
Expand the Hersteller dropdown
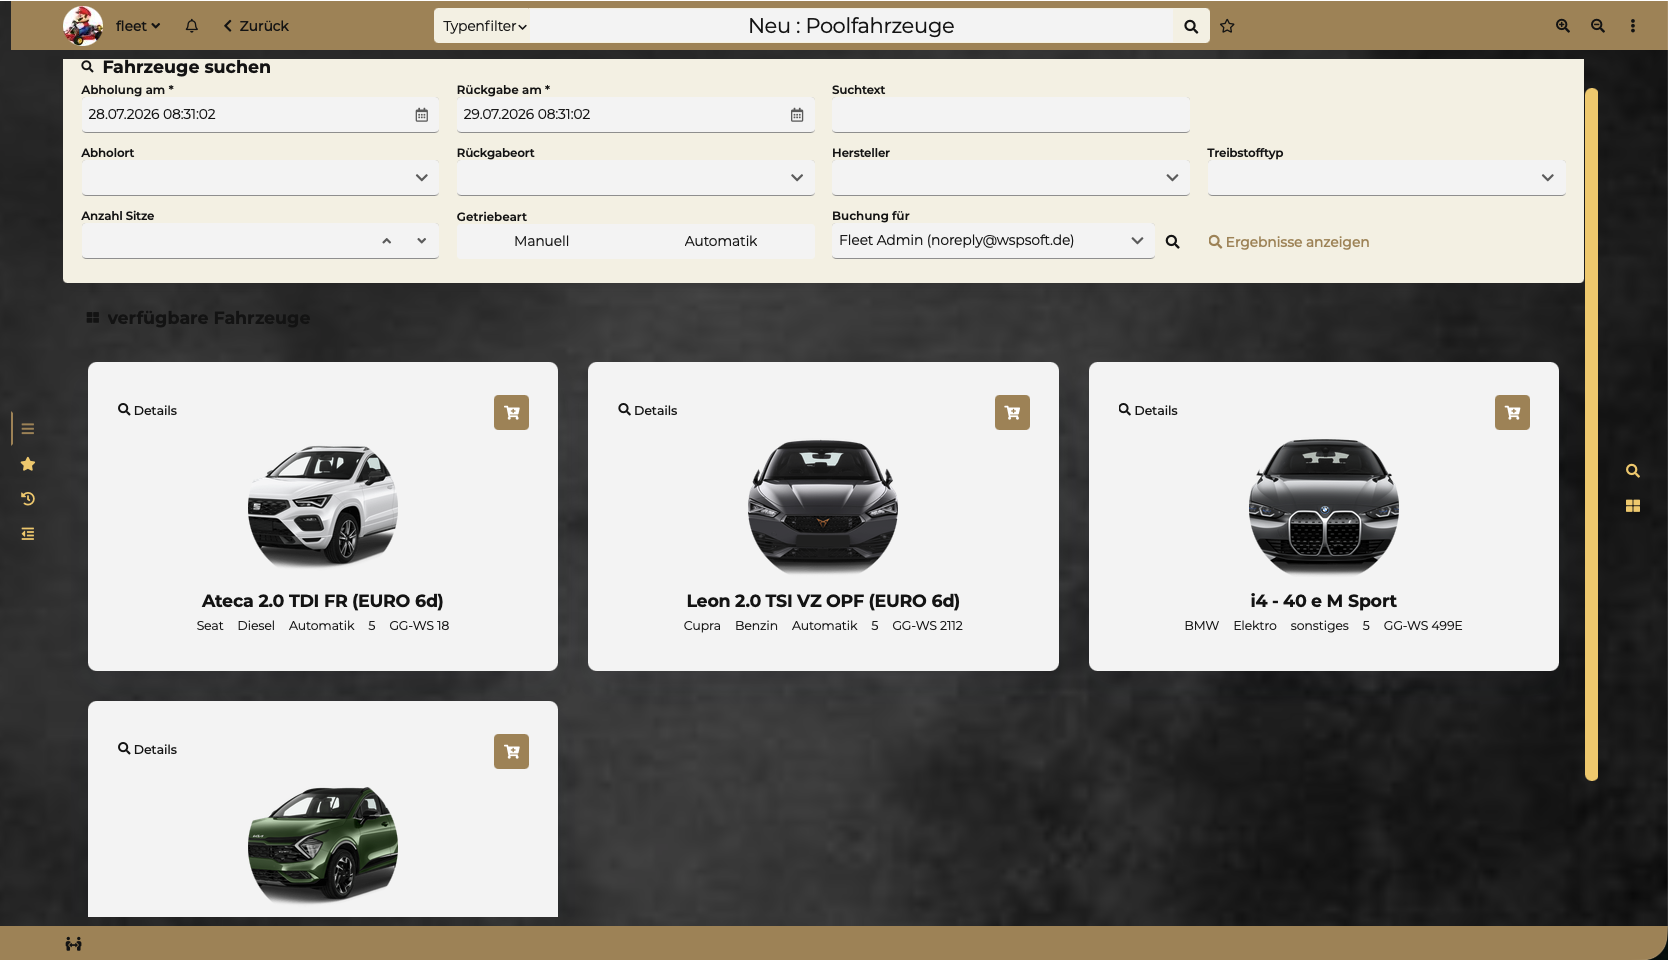1172,178
